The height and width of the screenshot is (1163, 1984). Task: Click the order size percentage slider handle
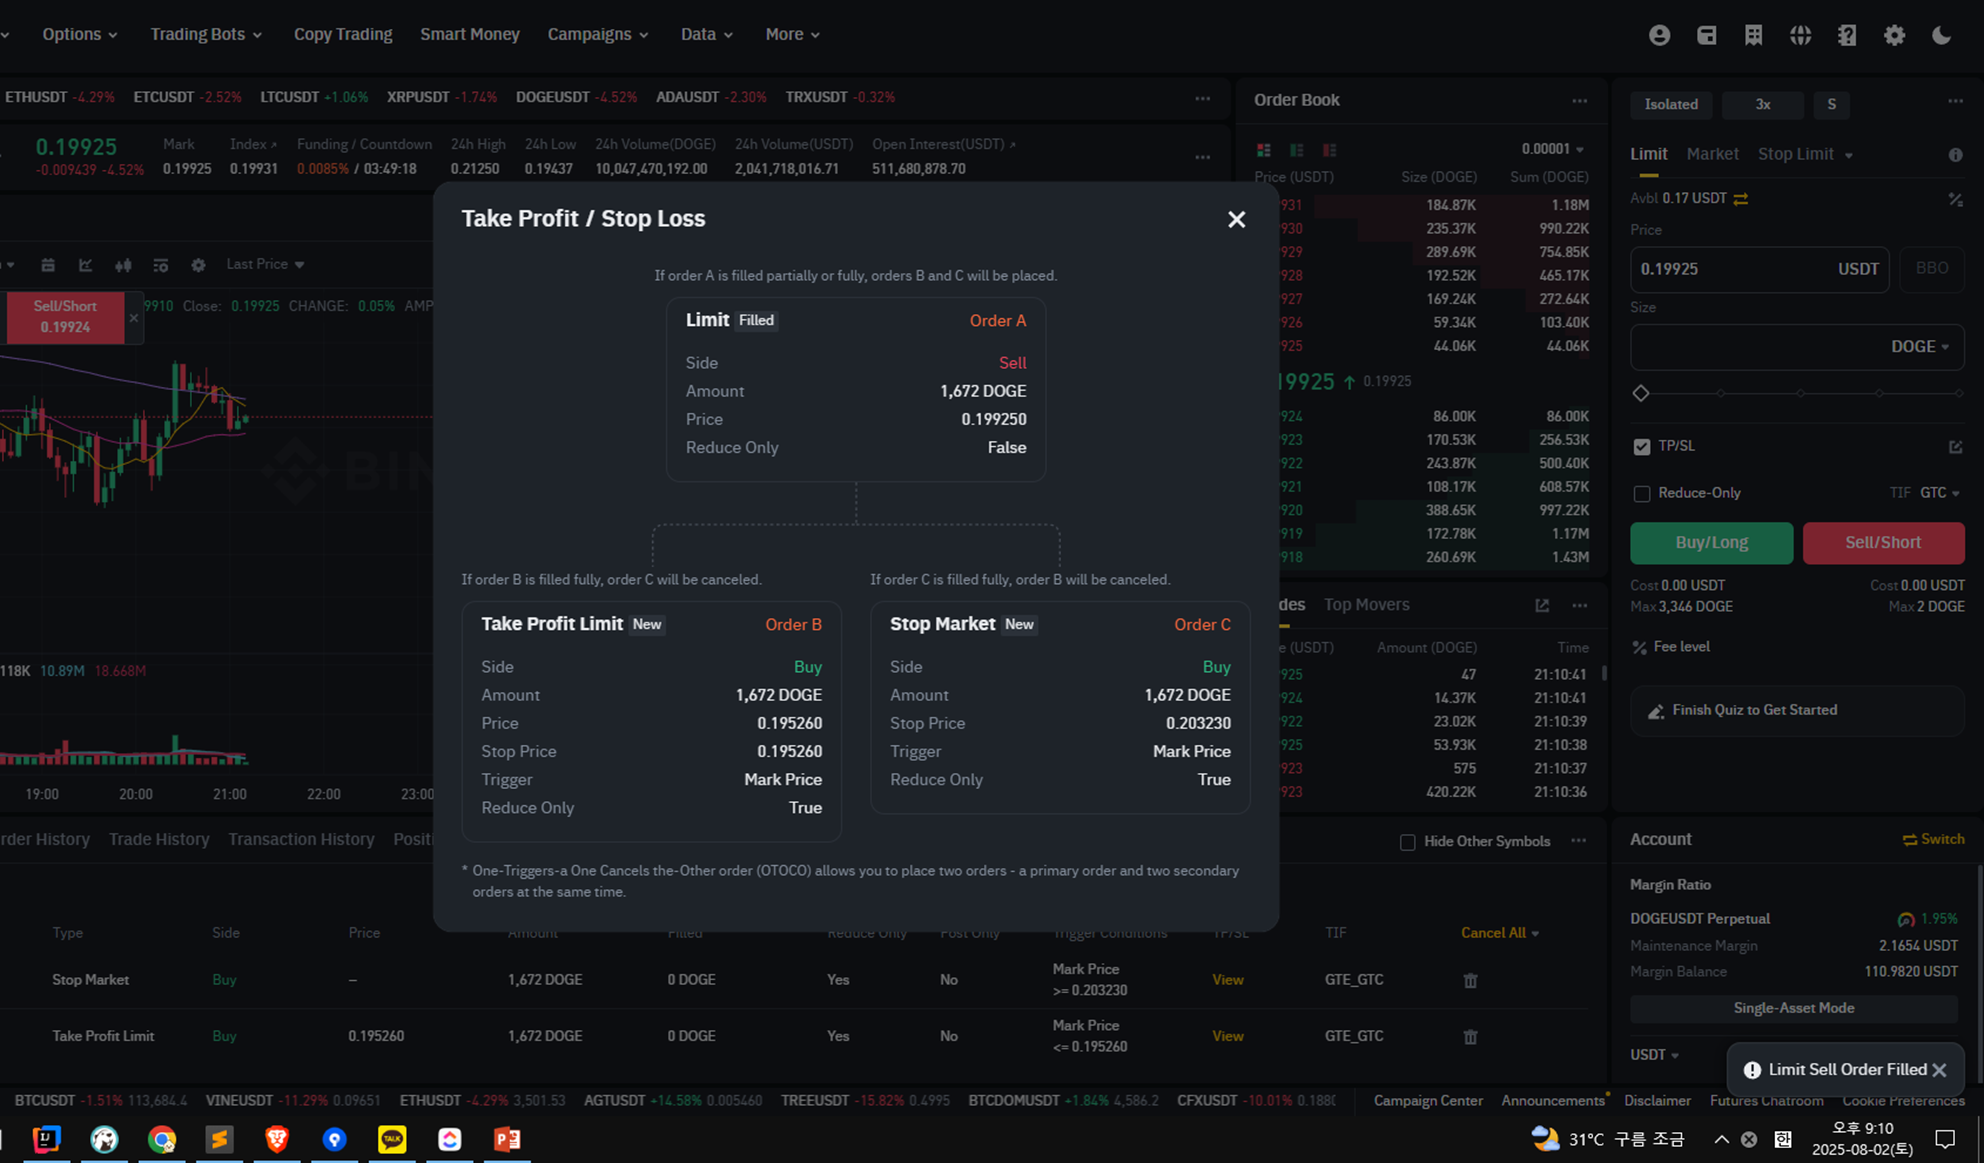tap(1641, 393)
